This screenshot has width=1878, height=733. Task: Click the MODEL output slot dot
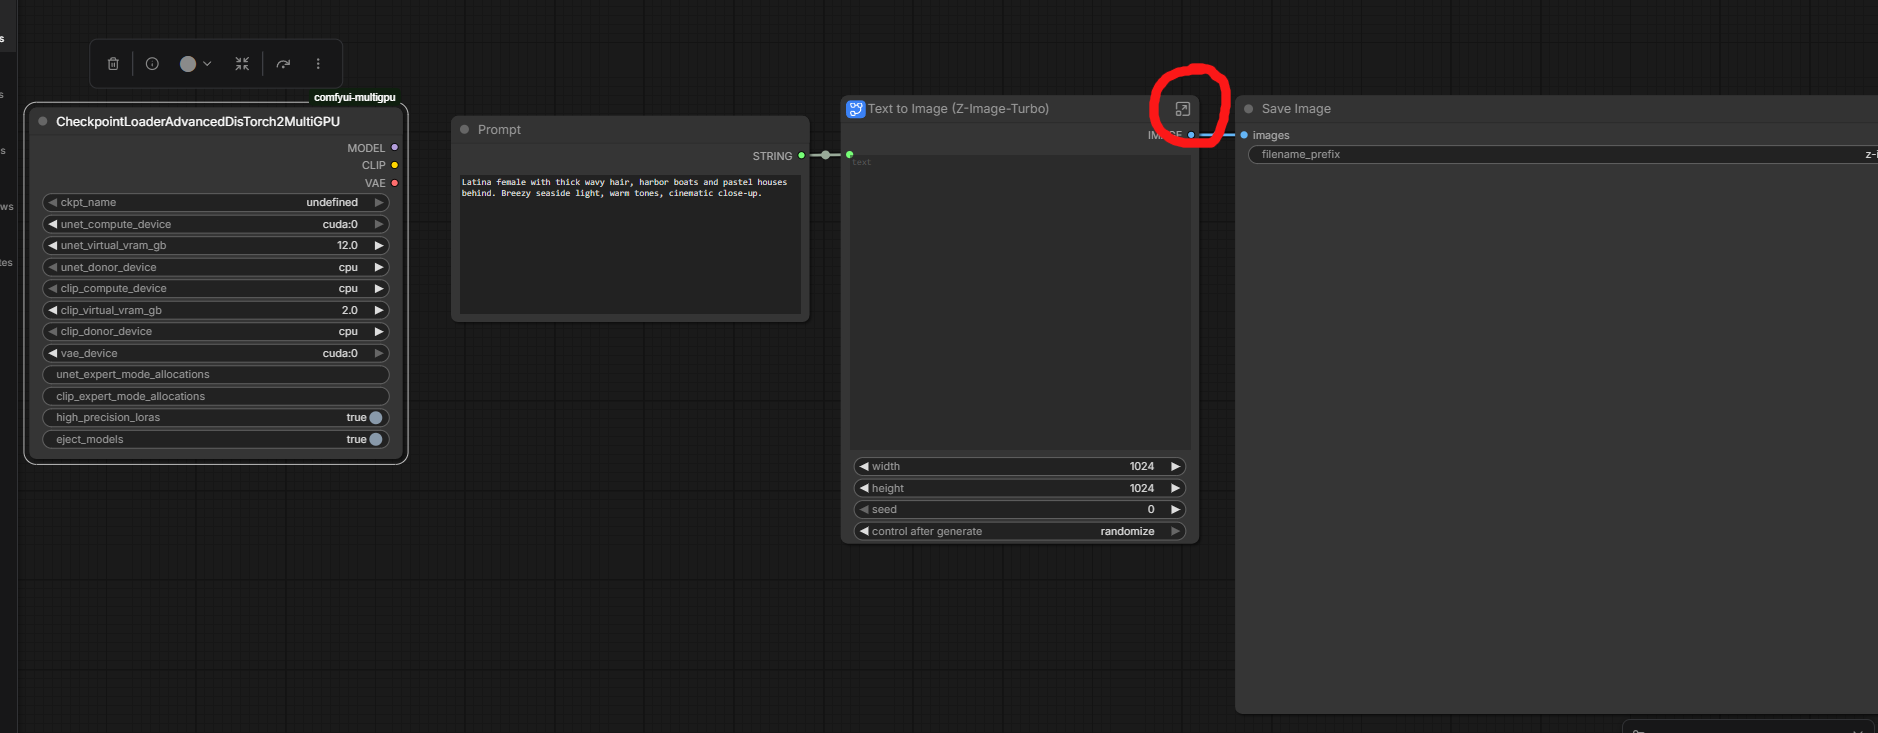pyautogui.click(x=394, y=148)
